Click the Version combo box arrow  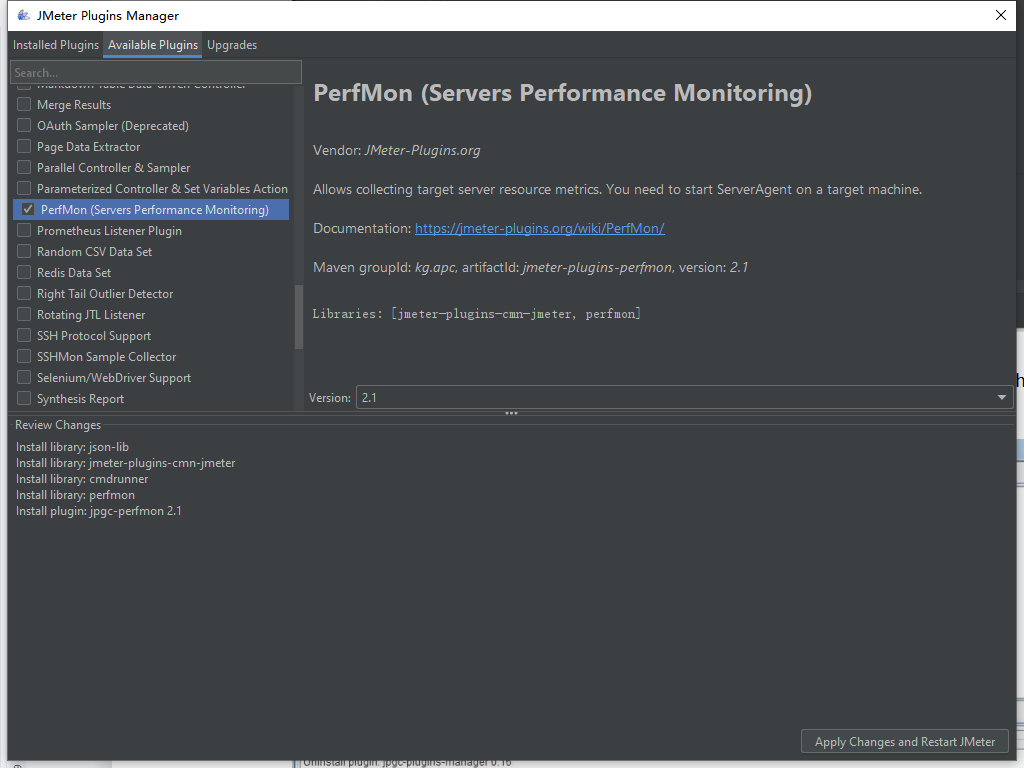tap(1002, 397)
